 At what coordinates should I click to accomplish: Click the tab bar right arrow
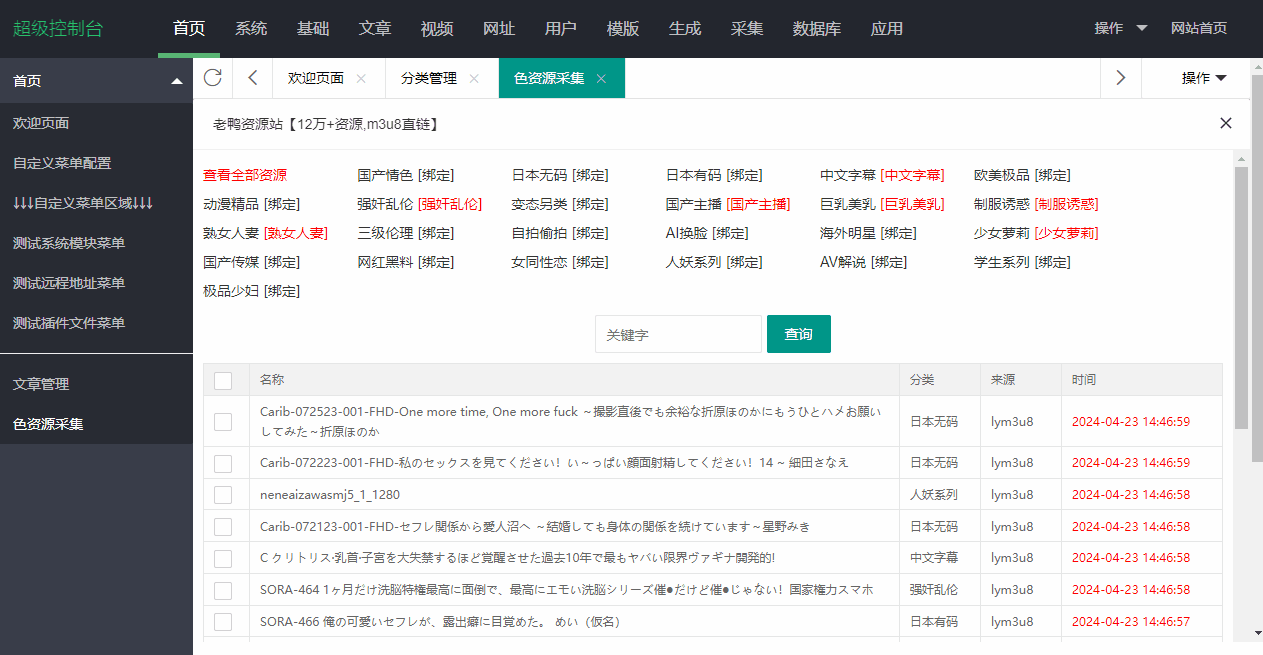1121,78
